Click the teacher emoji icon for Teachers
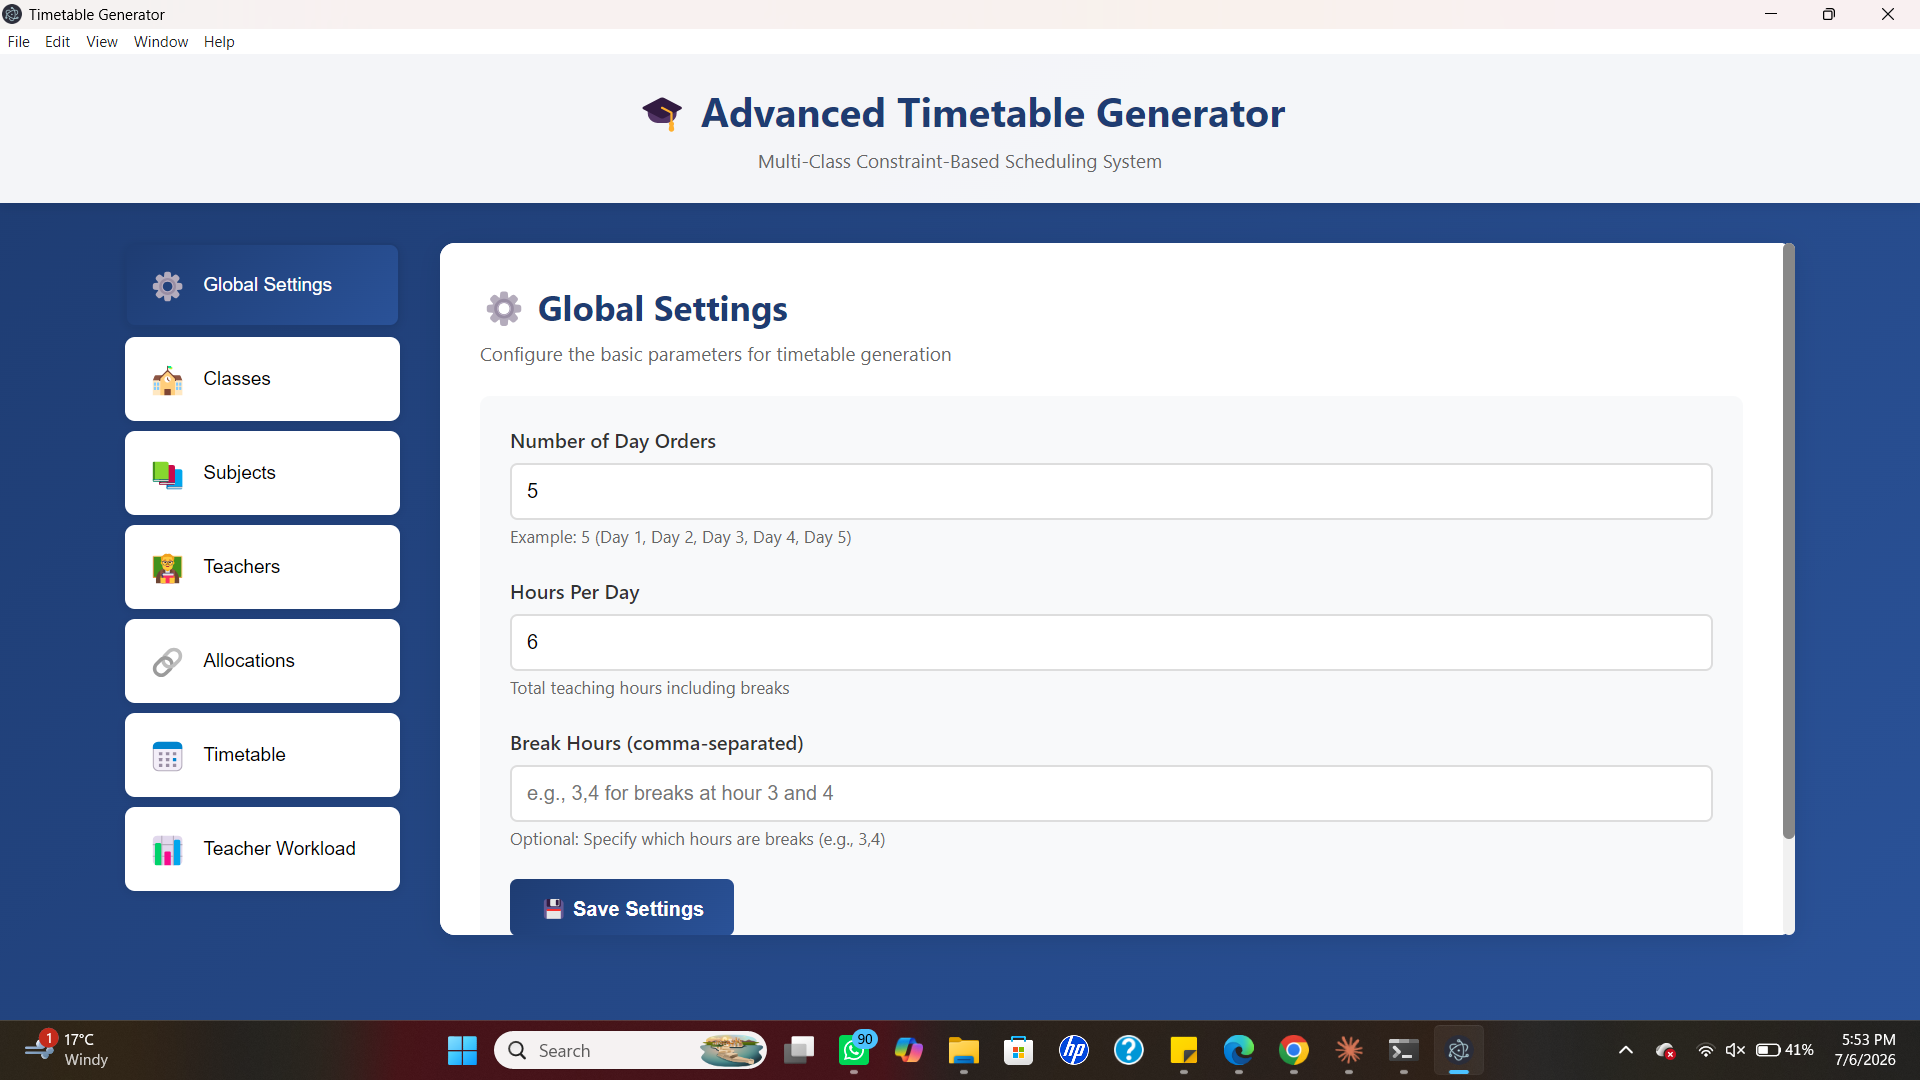This screenshot has width=1920, height=1080. point(167,568)
